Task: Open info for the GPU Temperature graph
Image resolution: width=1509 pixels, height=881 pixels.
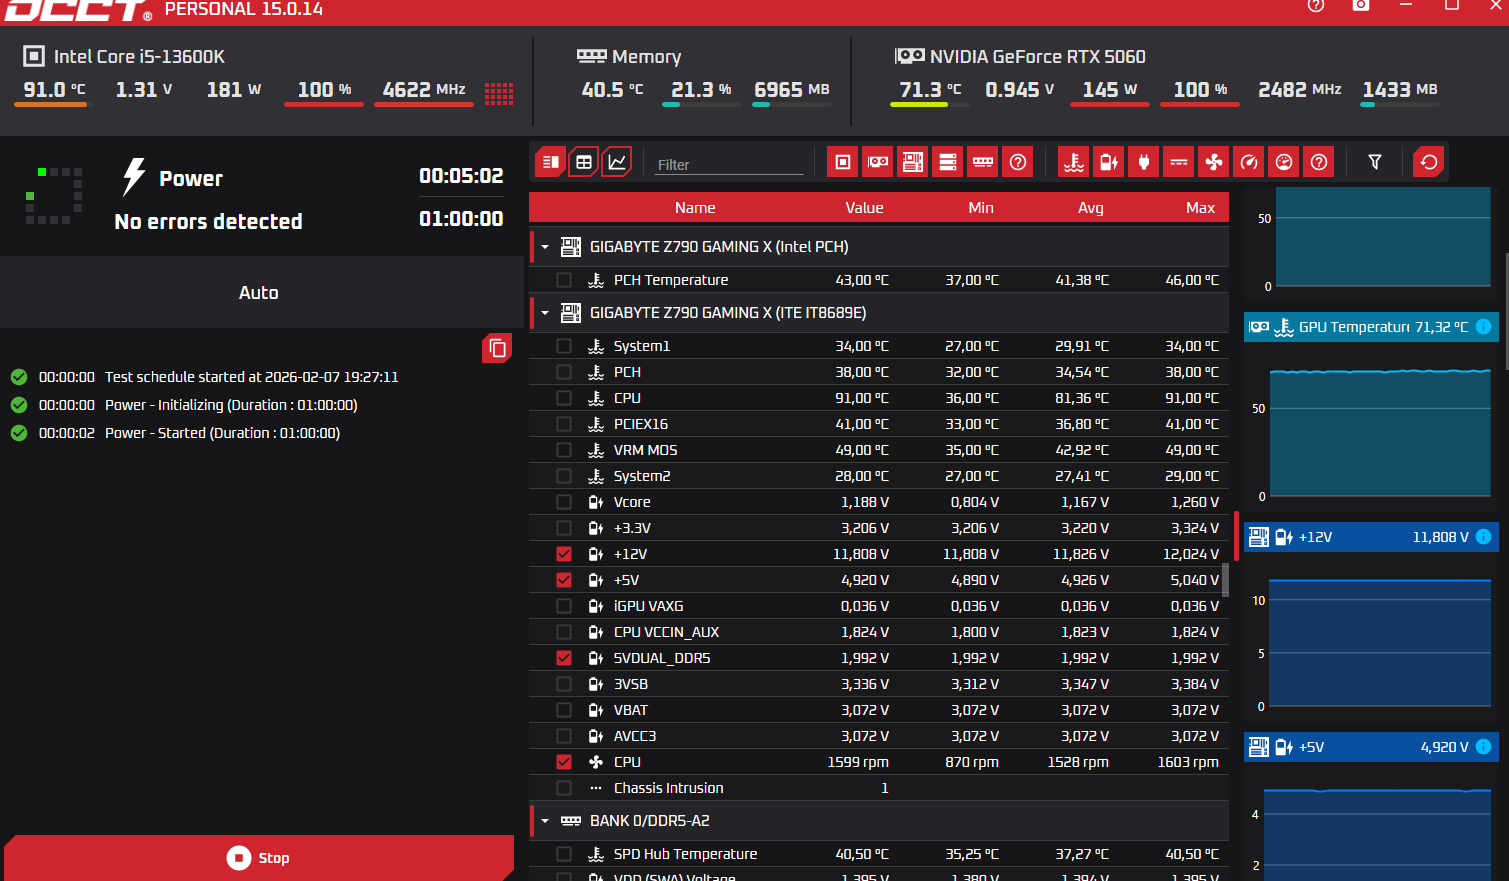Action: (1484, 327)
